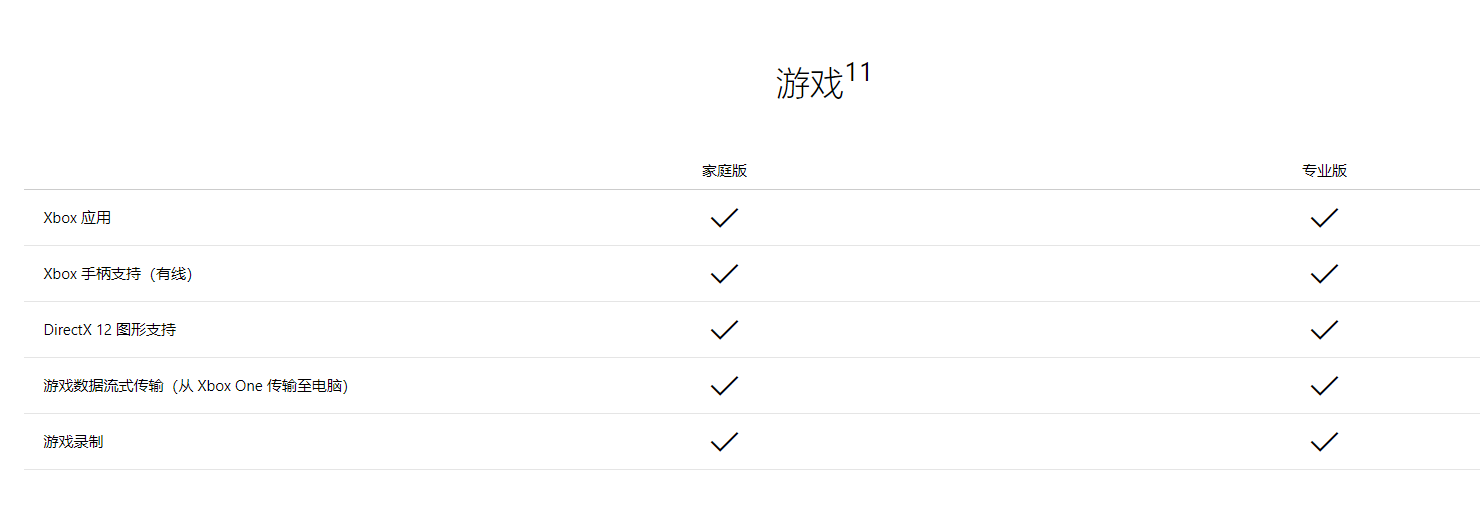Click 家庭版 checkmark for DirectX 12 图形支持
Viewport: 1480px width, 516px height.
point(724,330)
